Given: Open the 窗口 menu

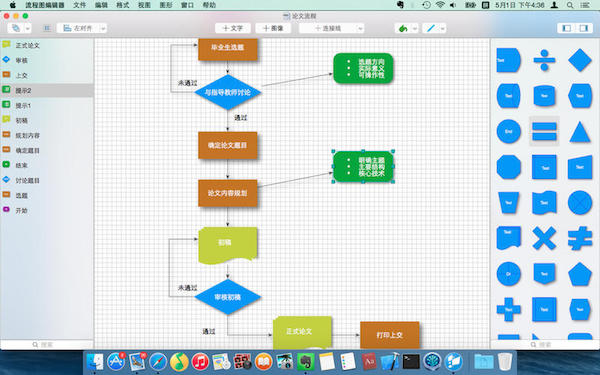Looking at the screenshot, I should point(188,5).
